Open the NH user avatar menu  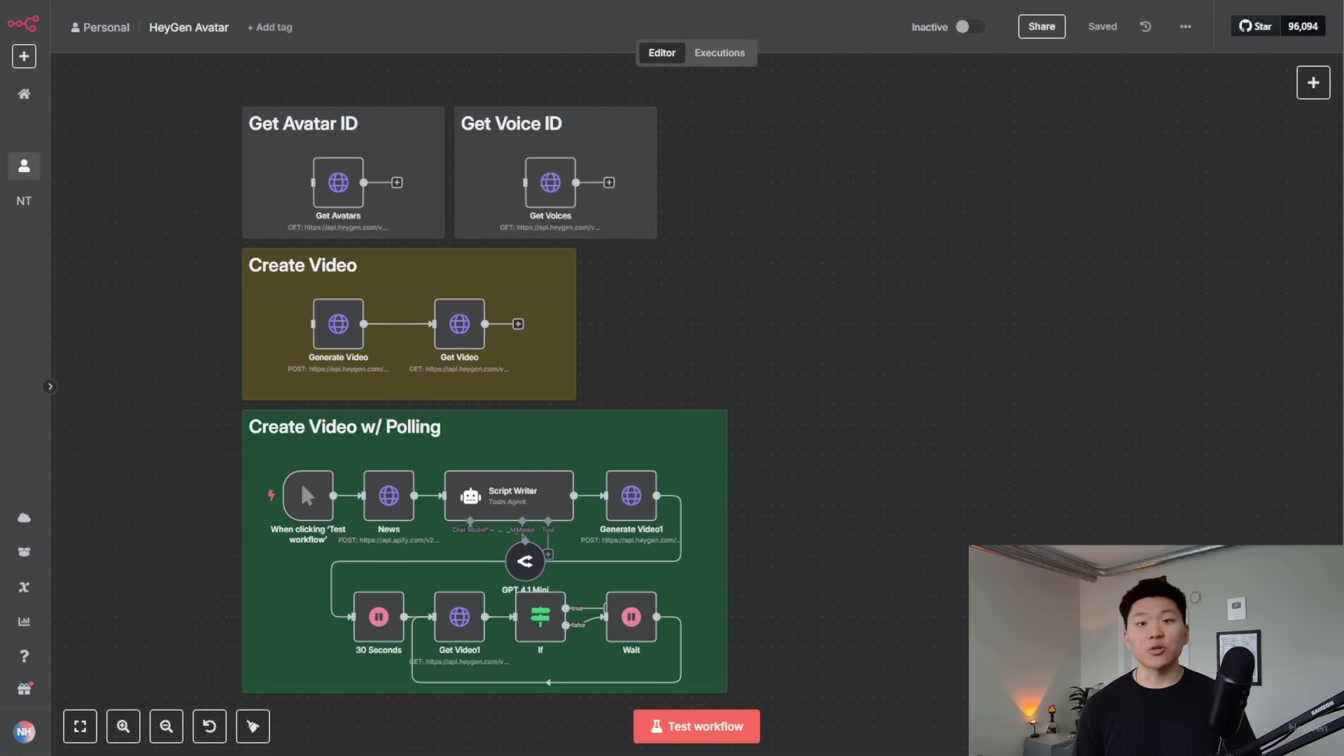[24, 731]
